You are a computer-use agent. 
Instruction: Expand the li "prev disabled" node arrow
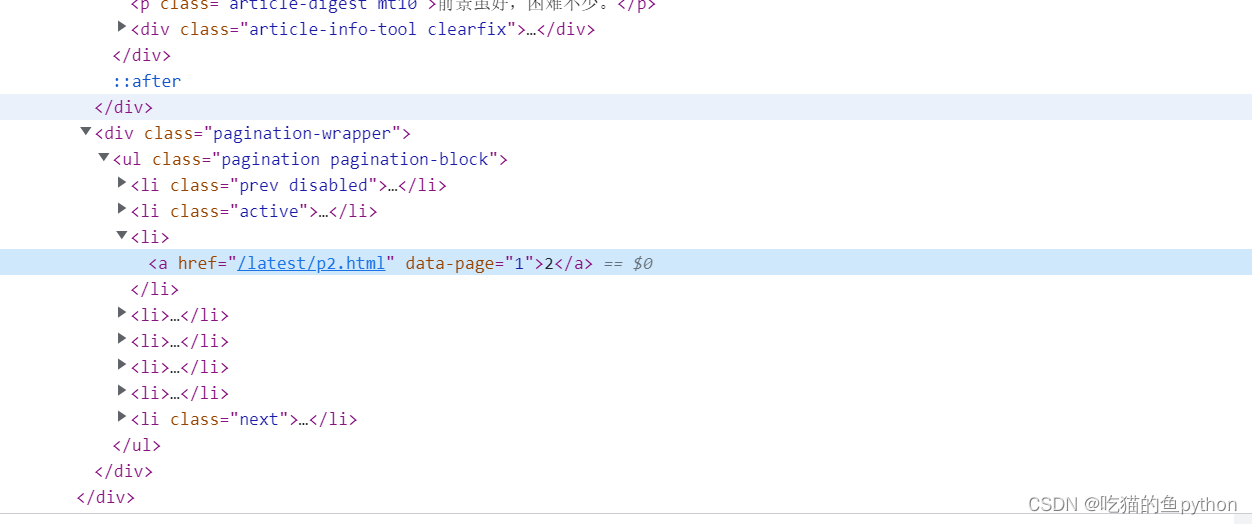pos(122,183)
